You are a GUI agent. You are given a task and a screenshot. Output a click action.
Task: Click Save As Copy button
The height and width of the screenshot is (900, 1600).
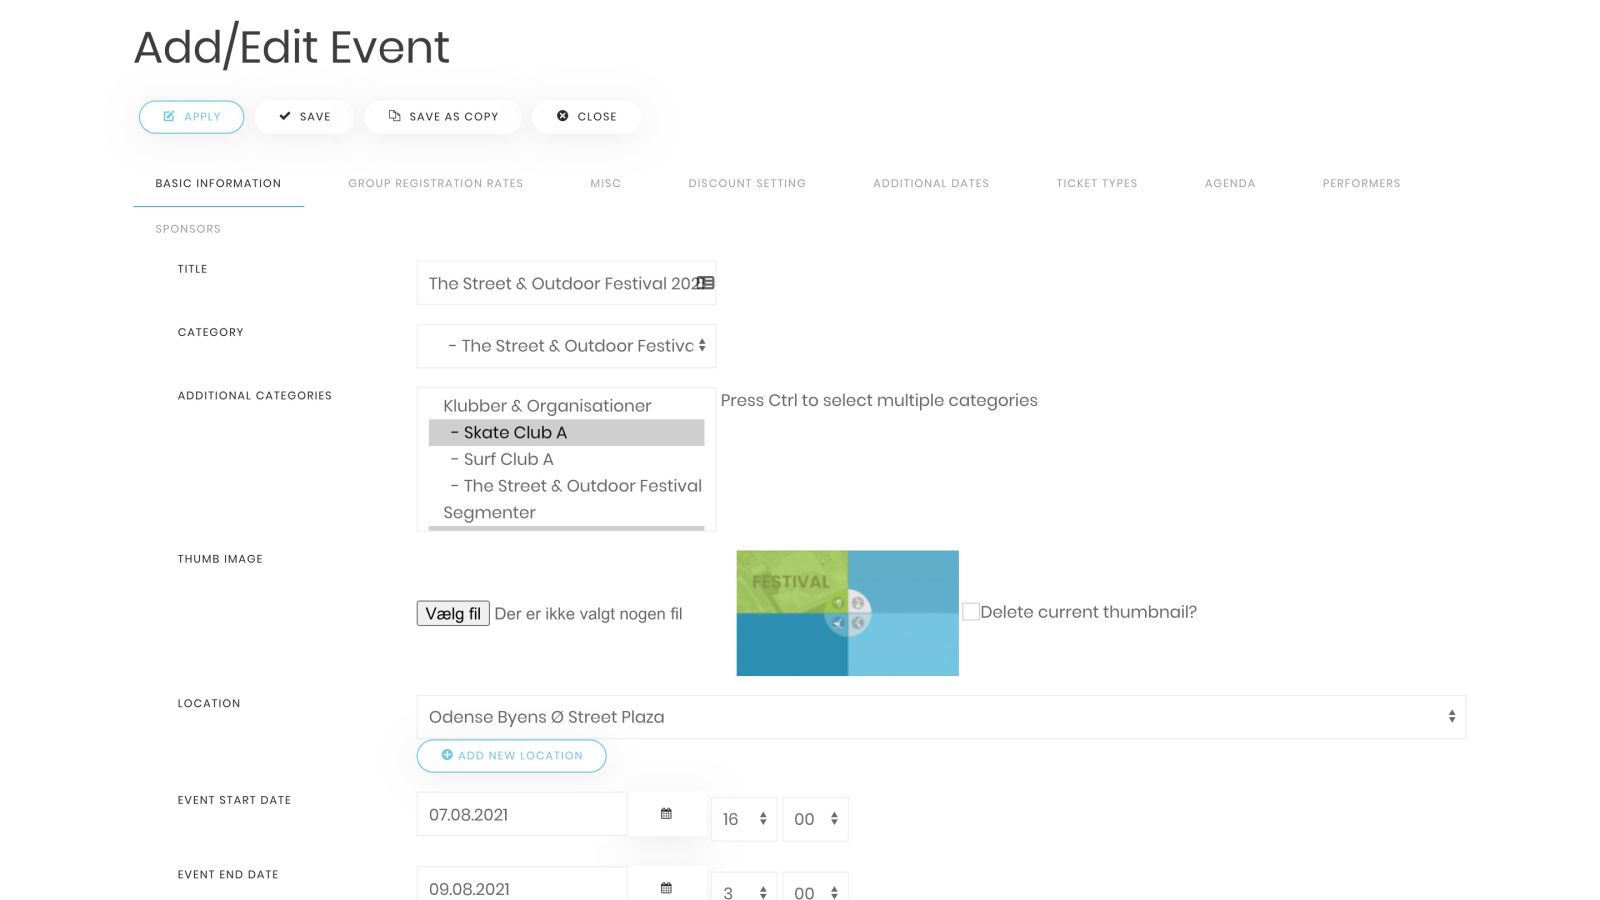point(443,117)
